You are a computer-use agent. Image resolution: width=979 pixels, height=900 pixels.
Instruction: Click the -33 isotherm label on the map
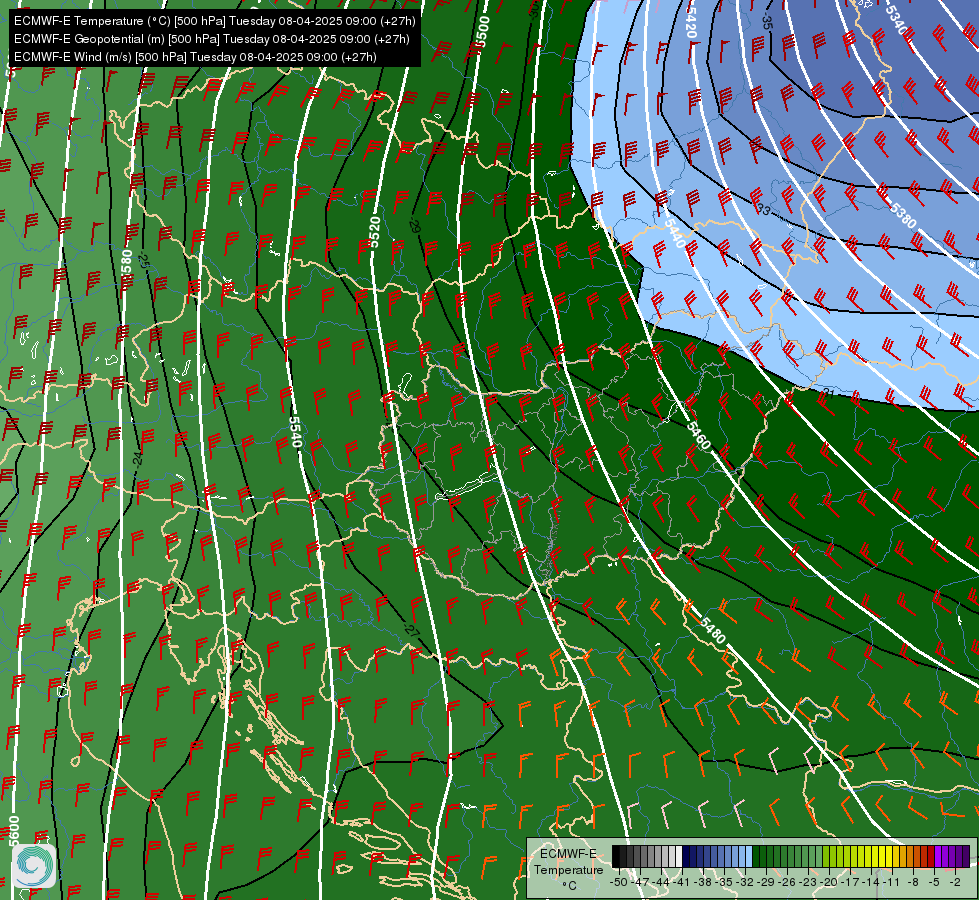(762, 209)
